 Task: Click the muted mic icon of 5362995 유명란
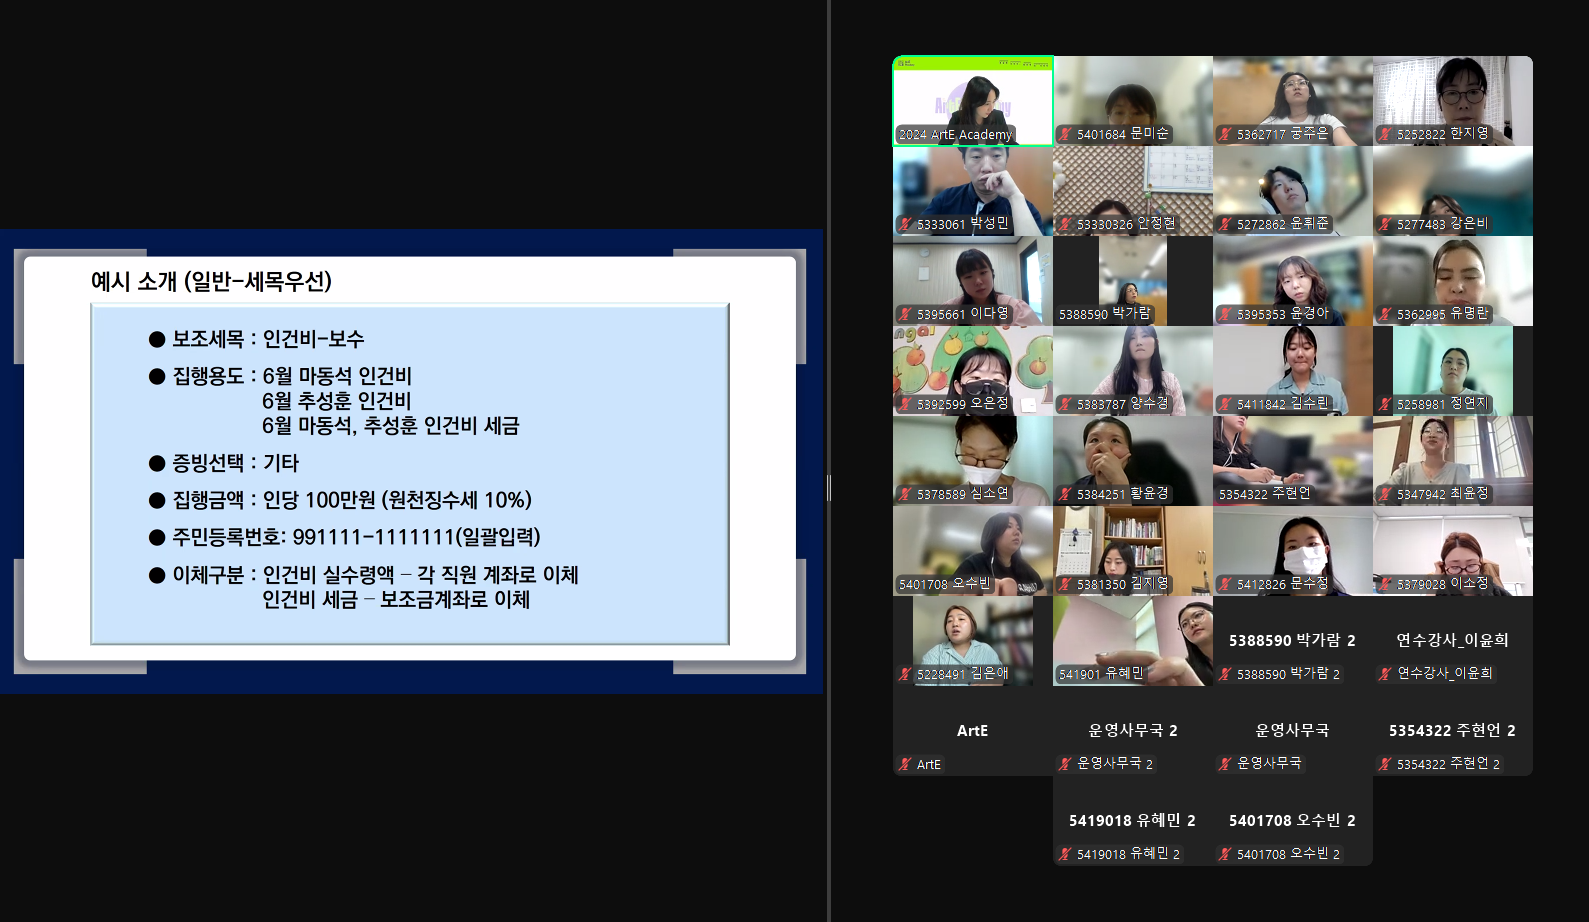click(x=1386, y=314)
